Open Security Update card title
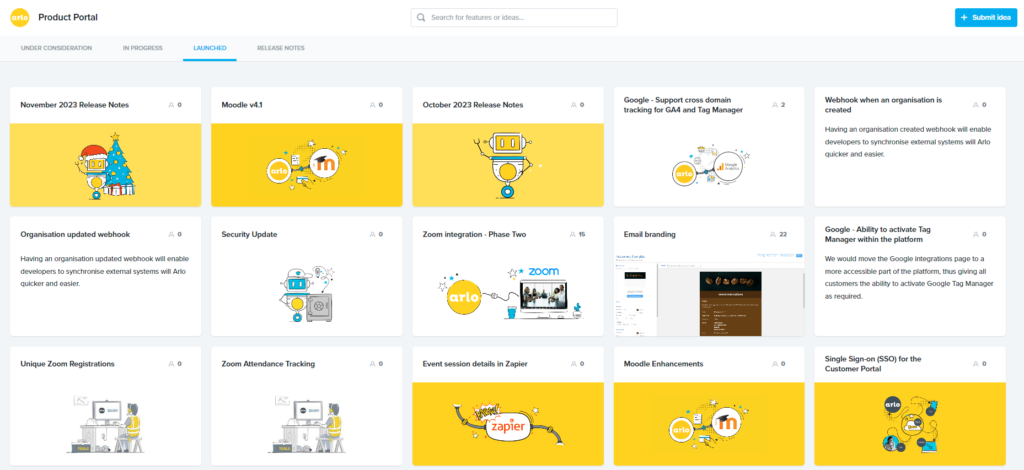 click(249, 234)
